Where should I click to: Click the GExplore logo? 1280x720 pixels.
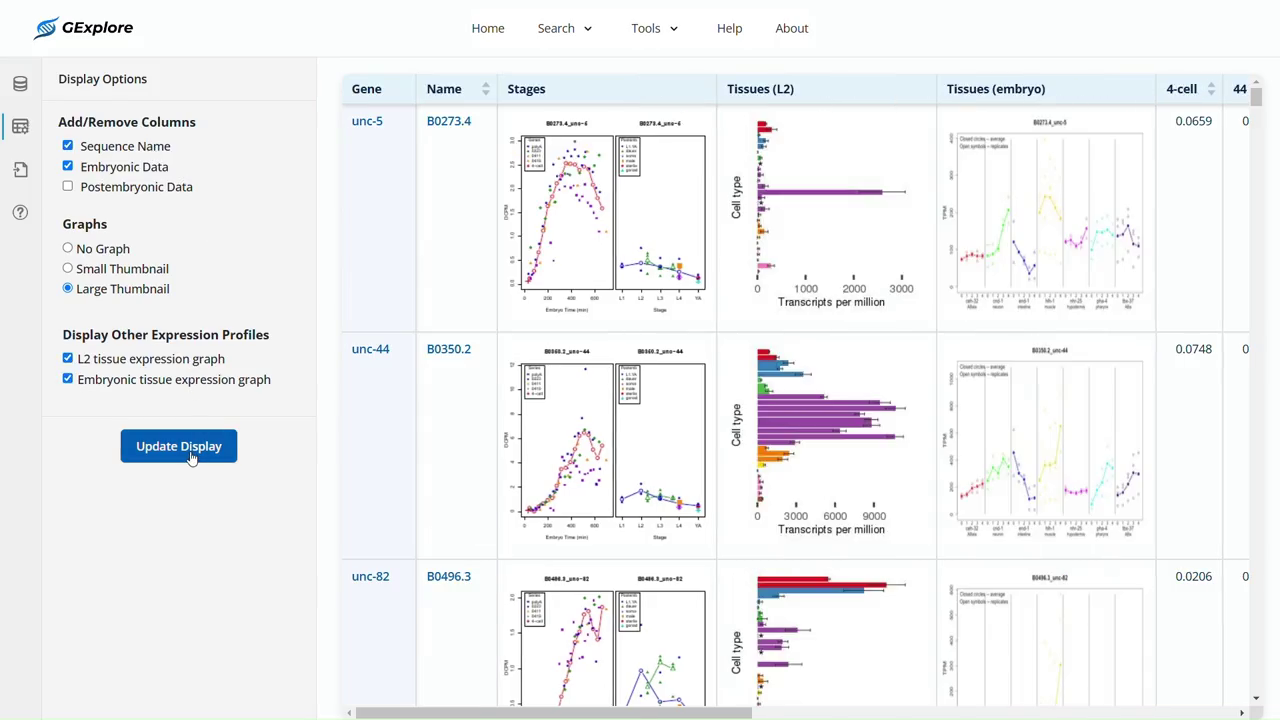83,28
